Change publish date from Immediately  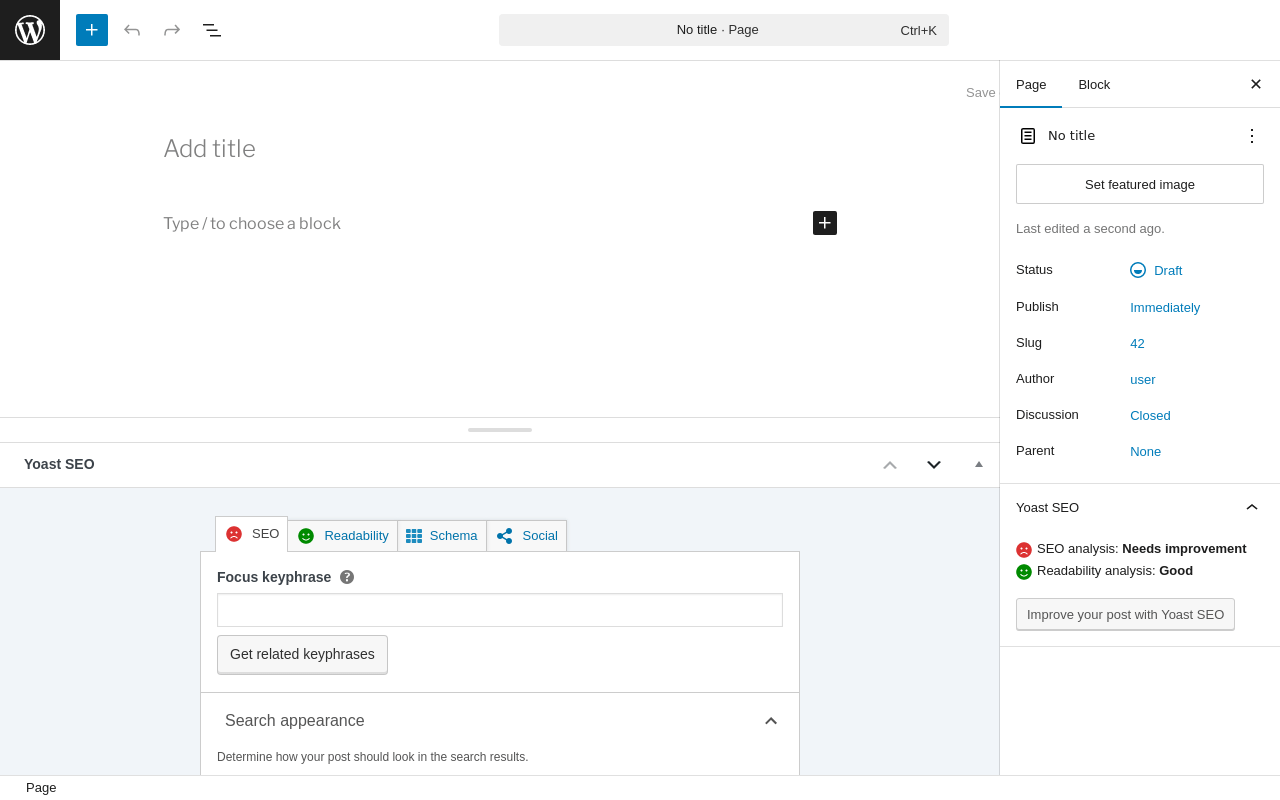click(1165, 307)
